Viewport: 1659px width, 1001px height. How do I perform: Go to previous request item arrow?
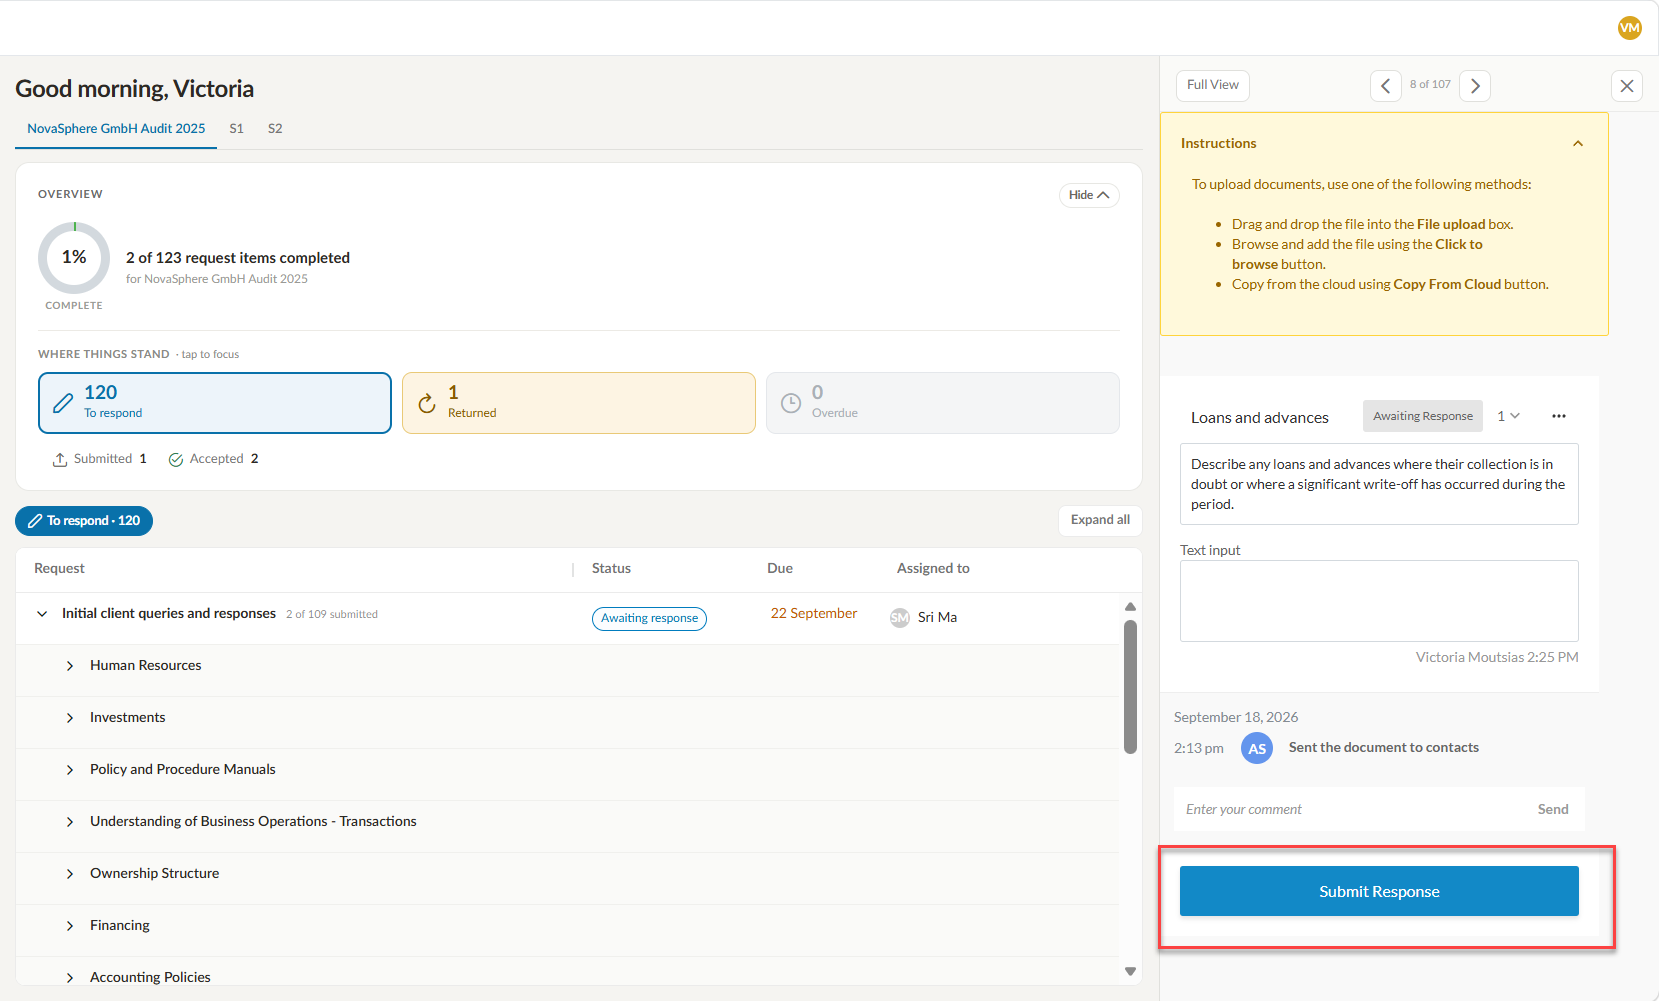(1385, 86)
